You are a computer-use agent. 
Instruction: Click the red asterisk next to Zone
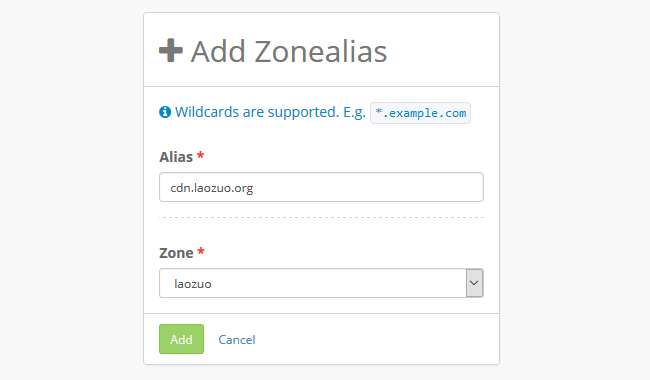tap(201, 251)
